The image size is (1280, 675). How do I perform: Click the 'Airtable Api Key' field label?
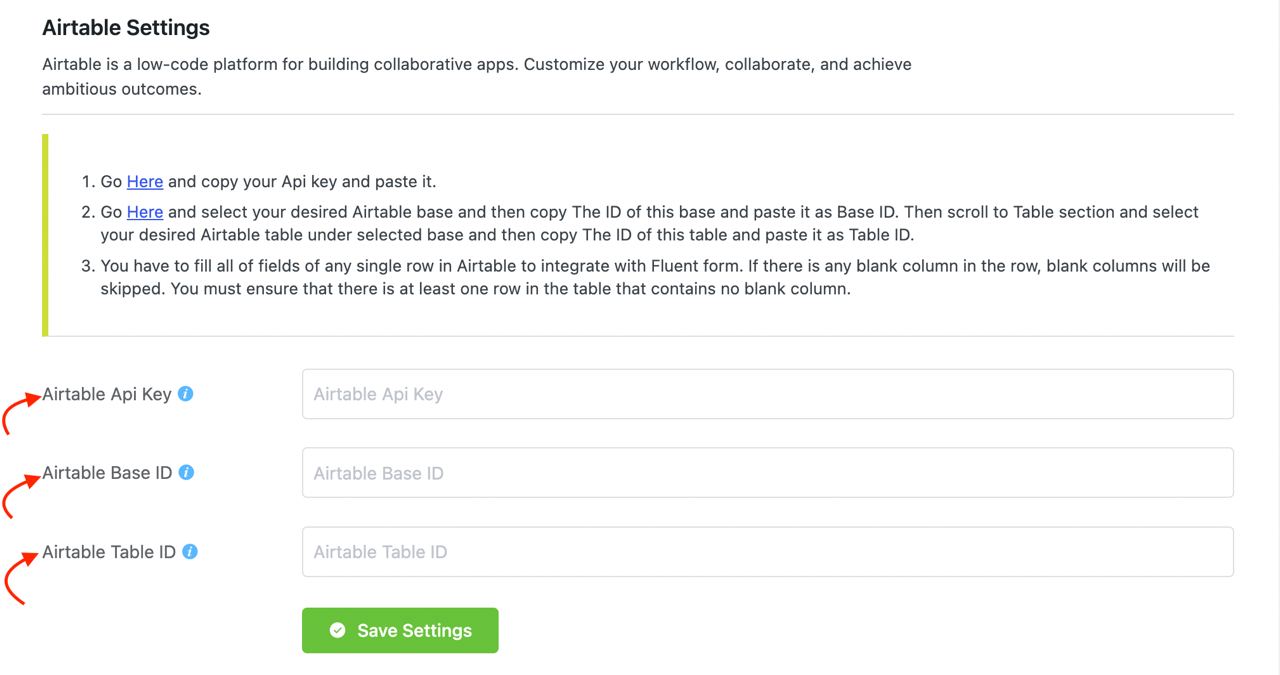[x=107, y=394]
